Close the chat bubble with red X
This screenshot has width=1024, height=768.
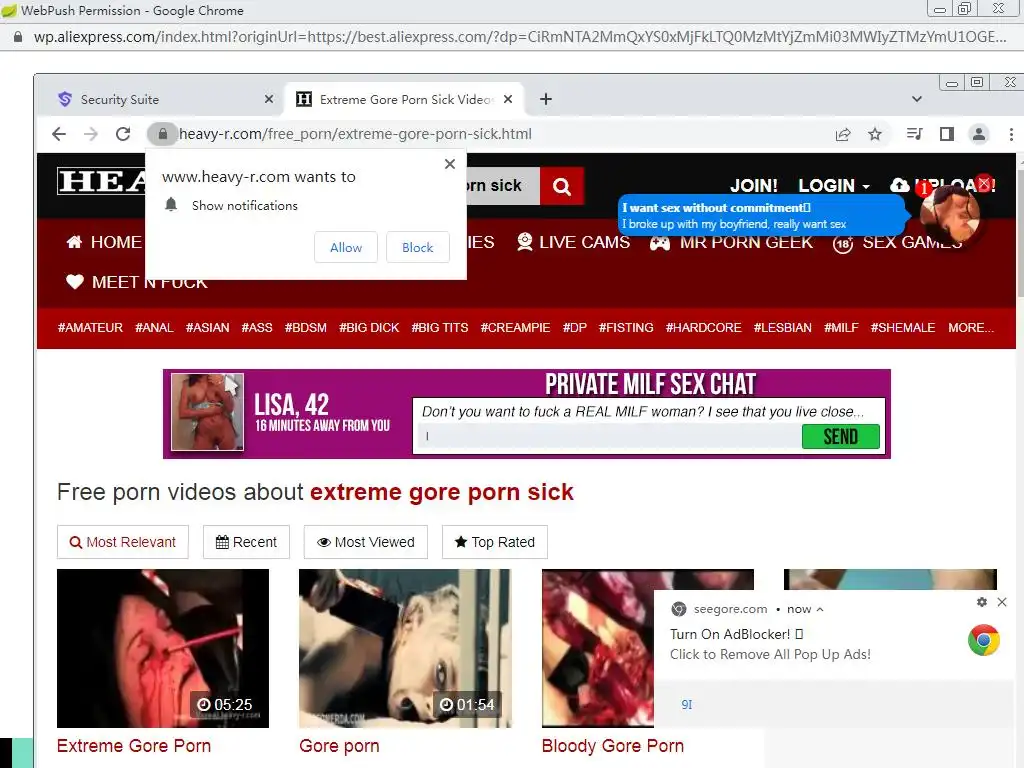coord(985,184)
